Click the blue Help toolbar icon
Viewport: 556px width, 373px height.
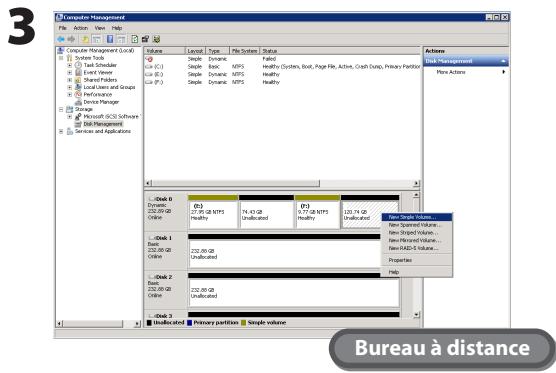[110, 39]
